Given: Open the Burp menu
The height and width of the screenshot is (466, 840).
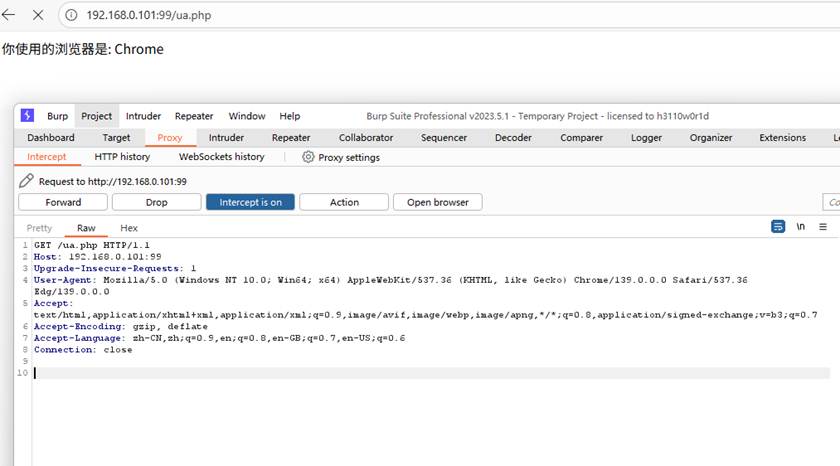Looking at the screenshot, I should tap(57, 116).
